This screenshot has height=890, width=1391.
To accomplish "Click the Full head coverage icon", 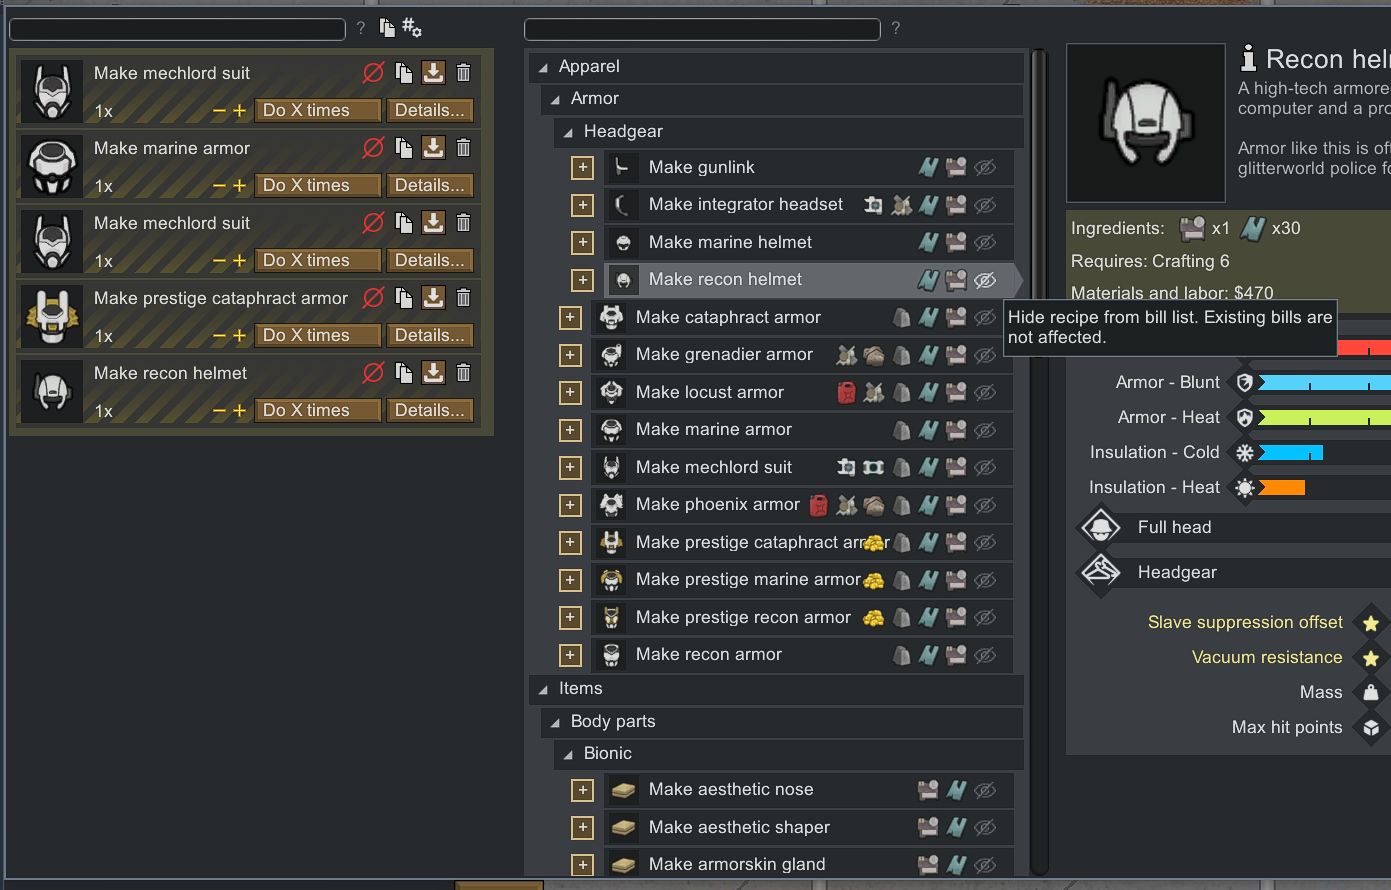I will 1101,527.
